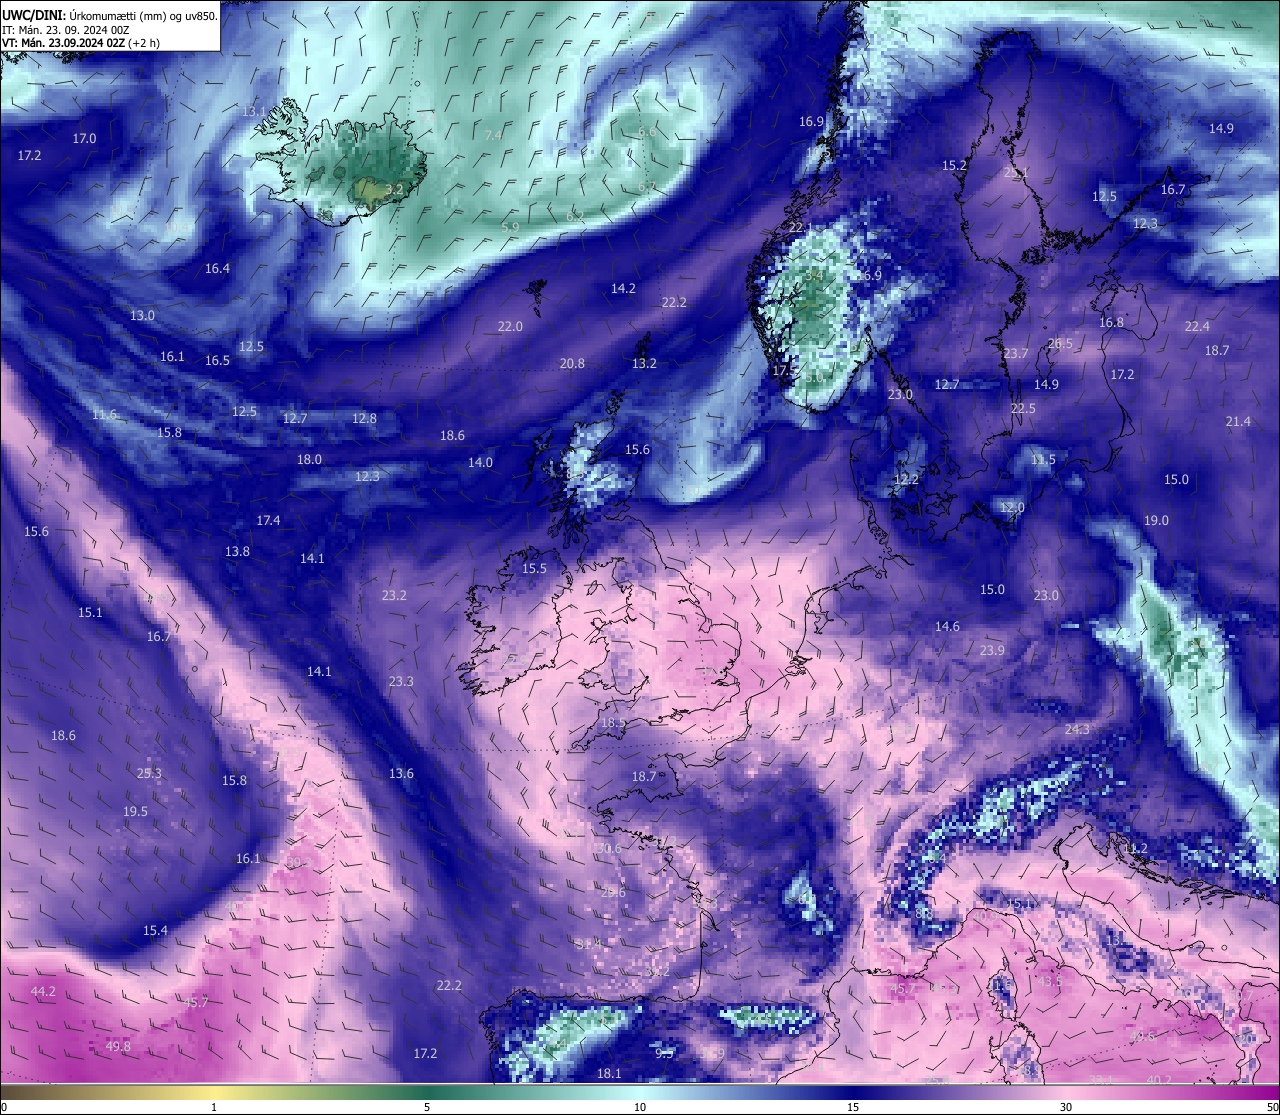Click the 18.0 value west of Scotland
Viewport: 1280px width, 1115px height.
click(309, 459)
